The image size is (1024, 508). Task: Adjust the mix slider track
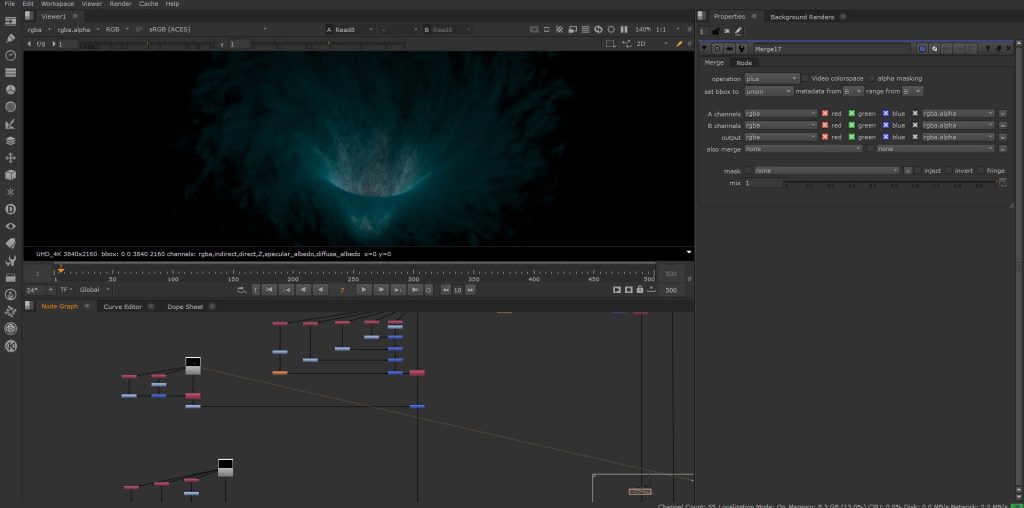pyautogui.click(x=889, y=183)
